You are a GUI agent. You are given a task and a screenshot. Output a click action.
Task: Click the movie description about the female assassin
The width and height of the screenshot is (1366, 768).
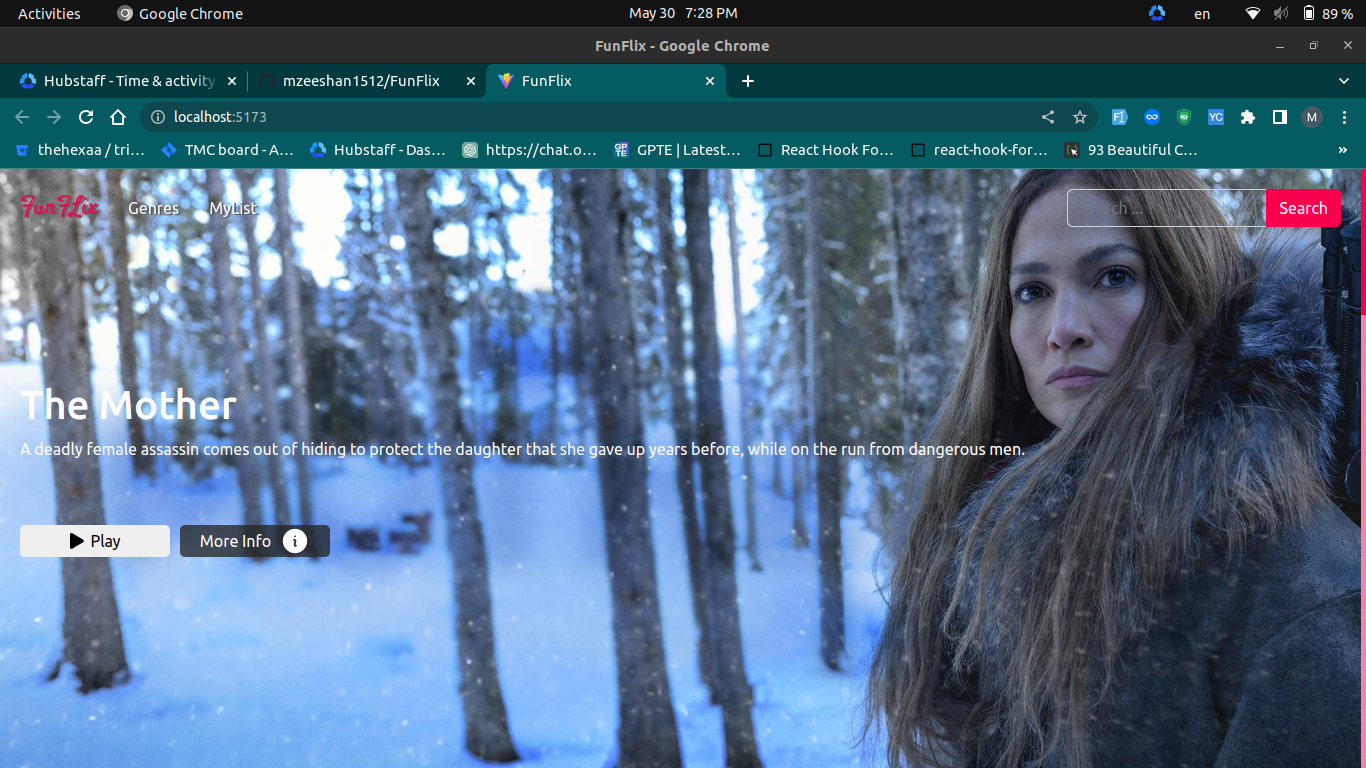click(x=522, y=449)
